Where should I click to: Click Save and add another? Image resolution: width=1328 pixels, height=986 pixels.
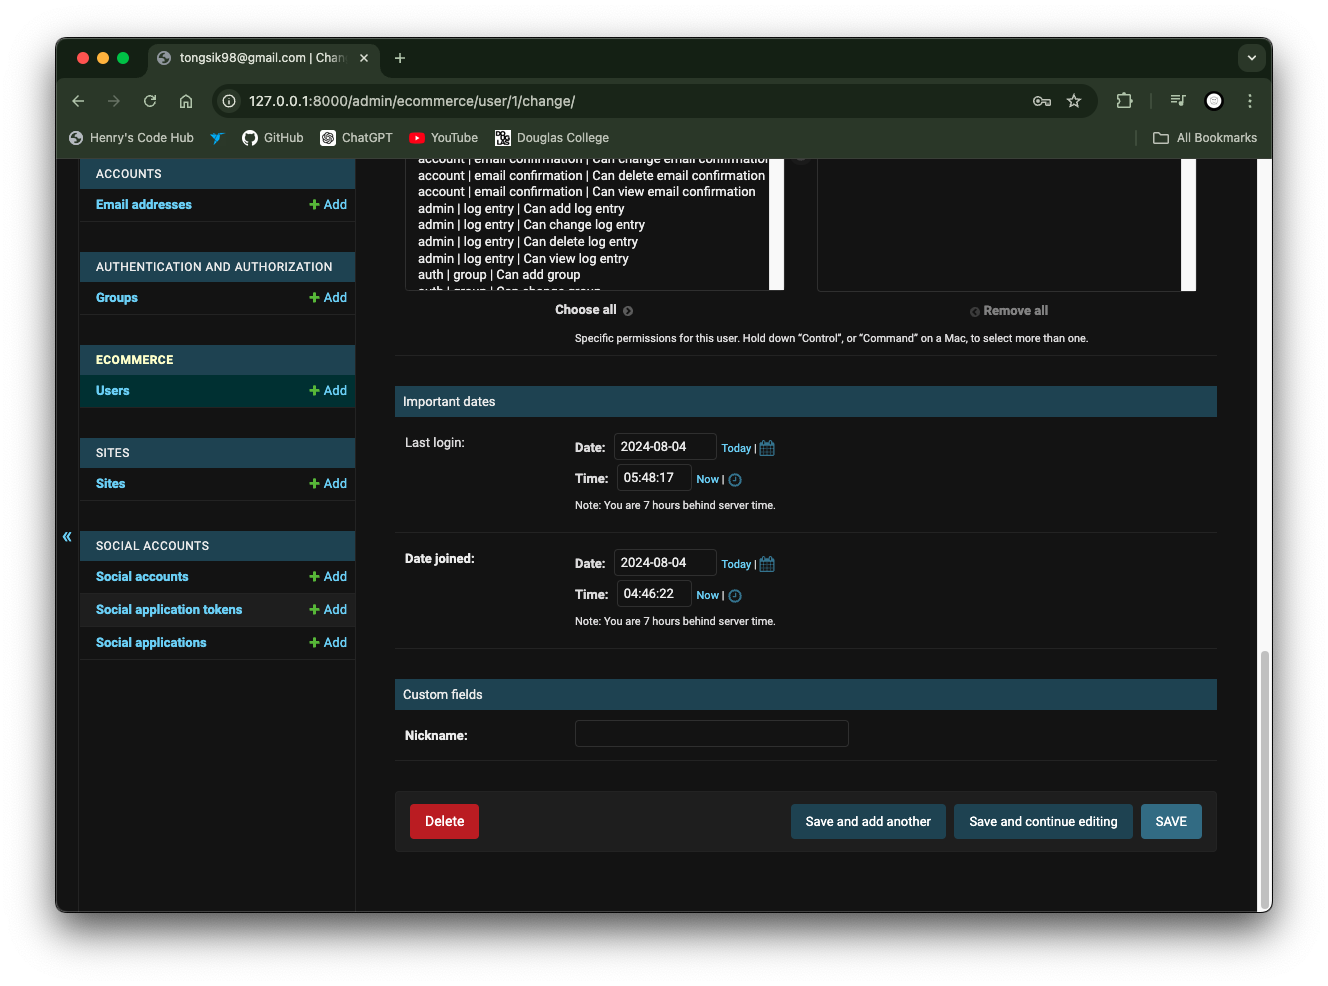coord(868,822)
